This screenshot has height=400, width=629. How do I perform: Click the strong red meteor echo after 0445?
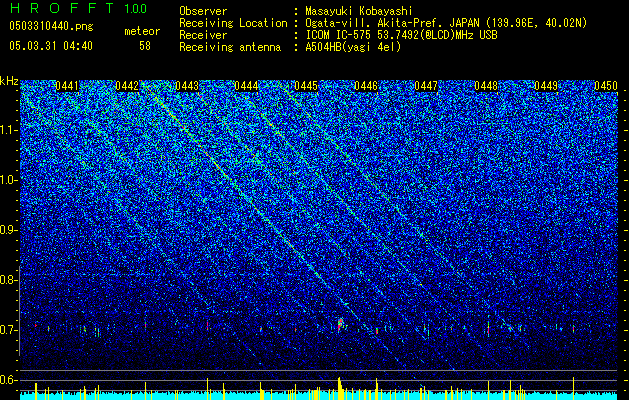pyautogui.click(x=341, y=324)
